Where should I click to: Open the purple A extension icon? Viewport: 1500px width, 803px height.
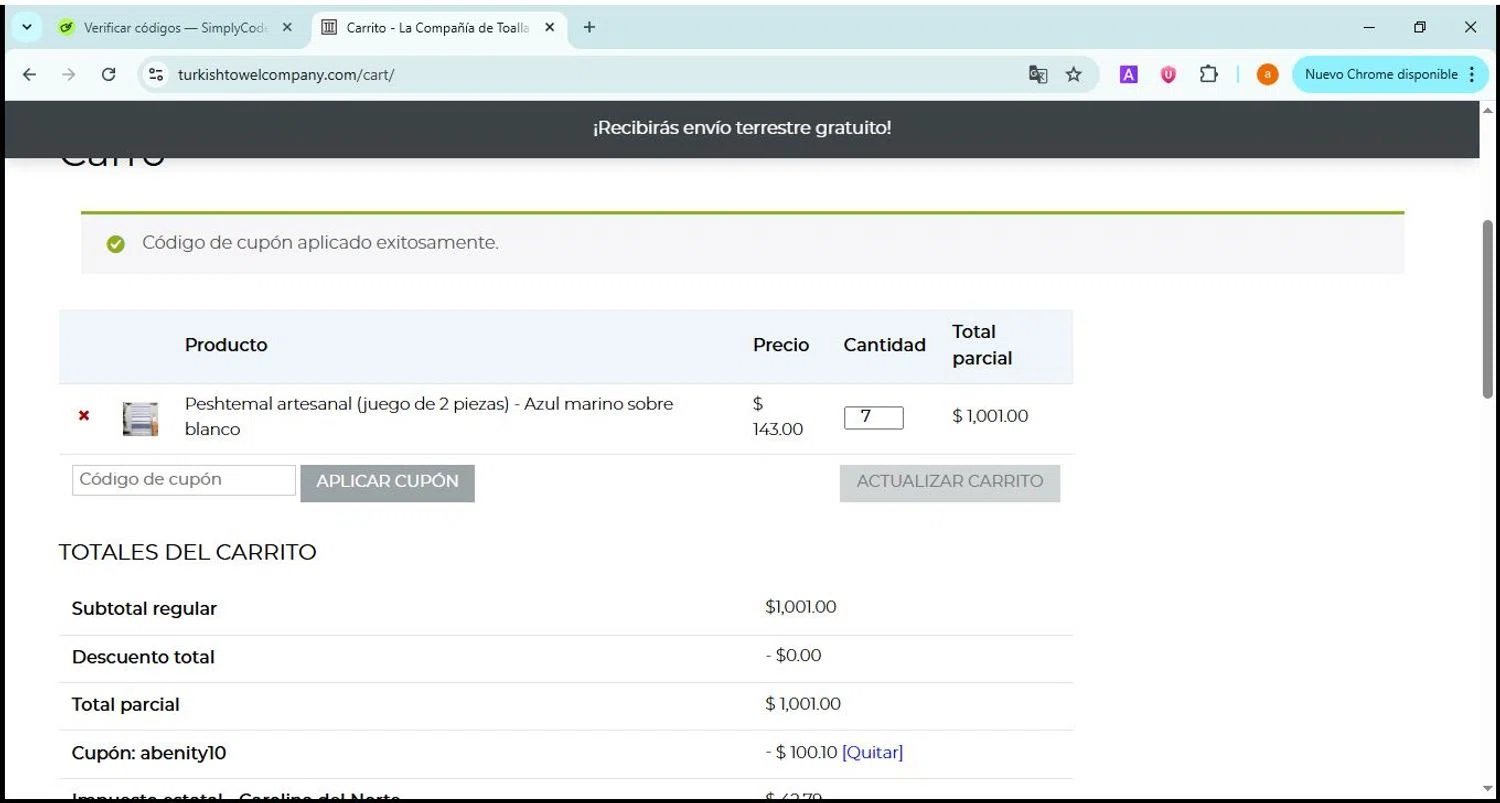pos(1128,74)
